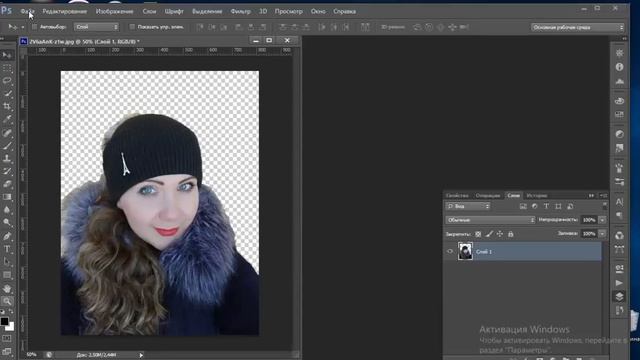Open the Файл menu
Viewport: 640px width, 360px height.
pyautogui.click(x=27, y=11)
